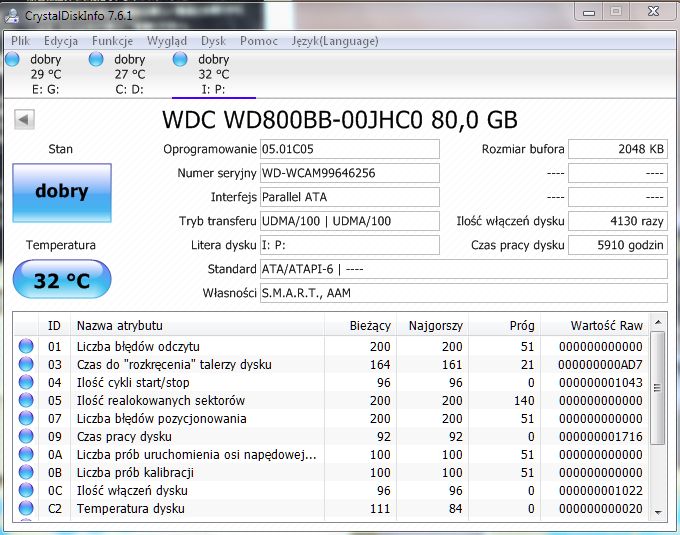Click the status icon for attribute 05
This screenshot has height=535, width=680.
tap(26, 400)
